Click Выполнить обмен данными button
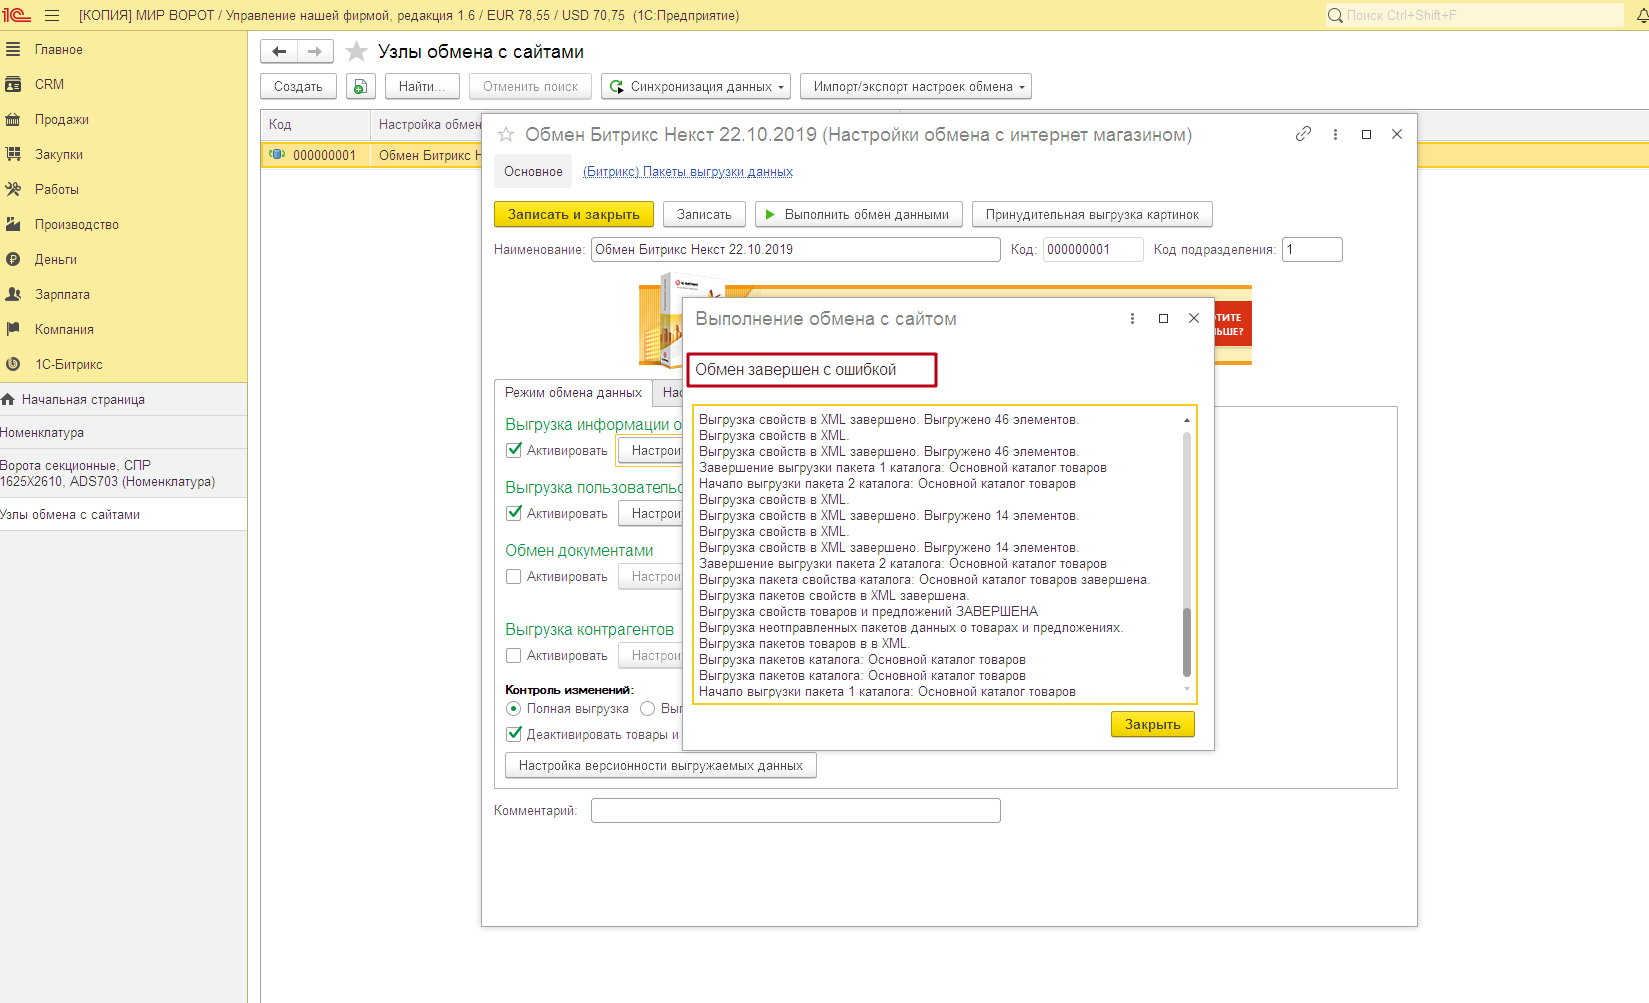The image size is (1649, 1003). point(859,214)
